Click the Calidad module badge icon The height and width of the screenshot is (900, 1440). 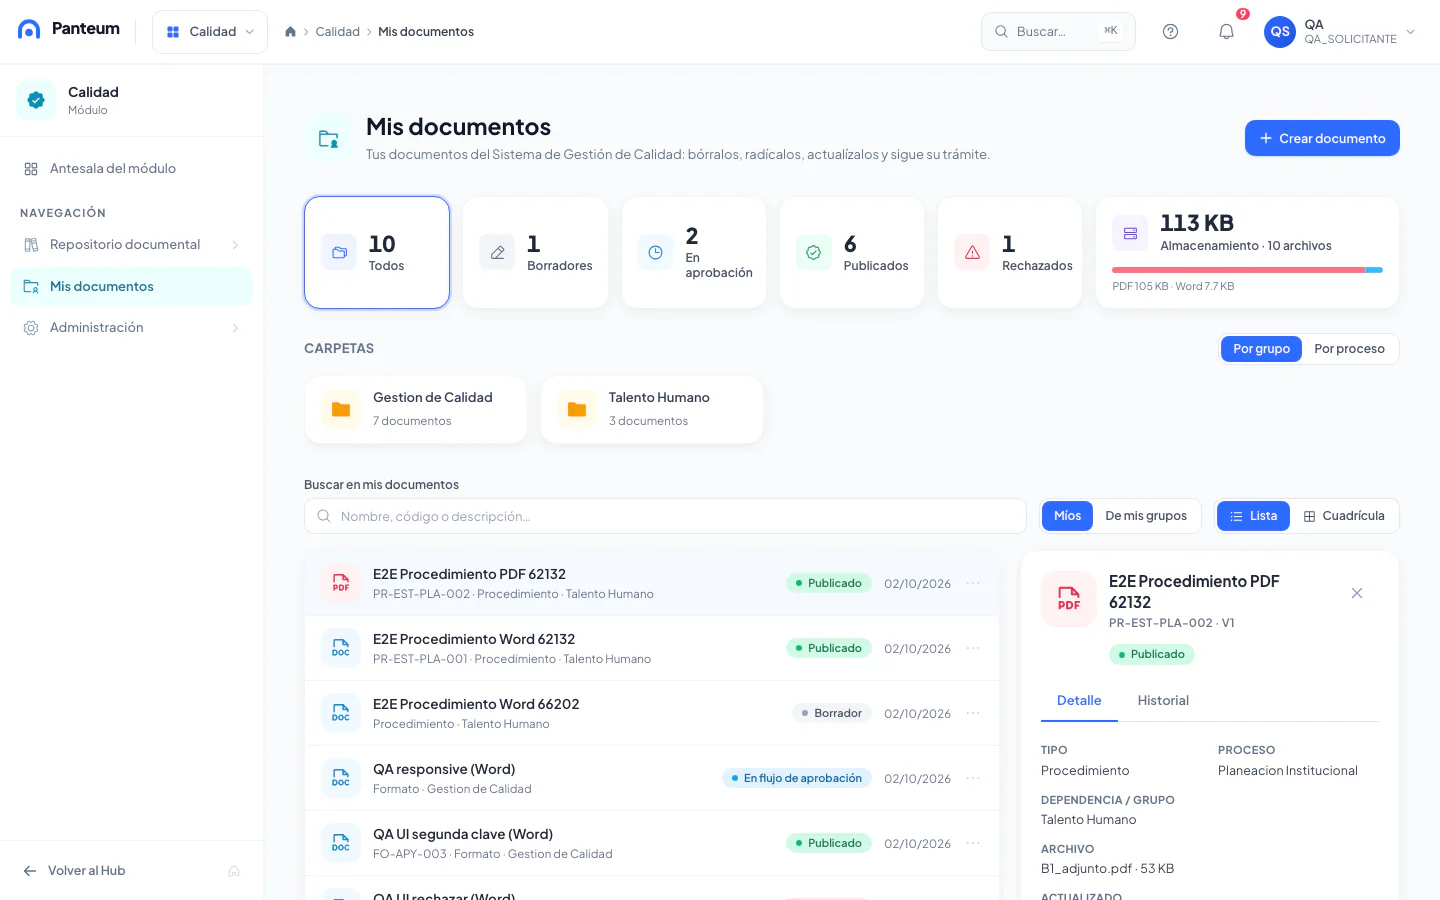click(36, 100)
